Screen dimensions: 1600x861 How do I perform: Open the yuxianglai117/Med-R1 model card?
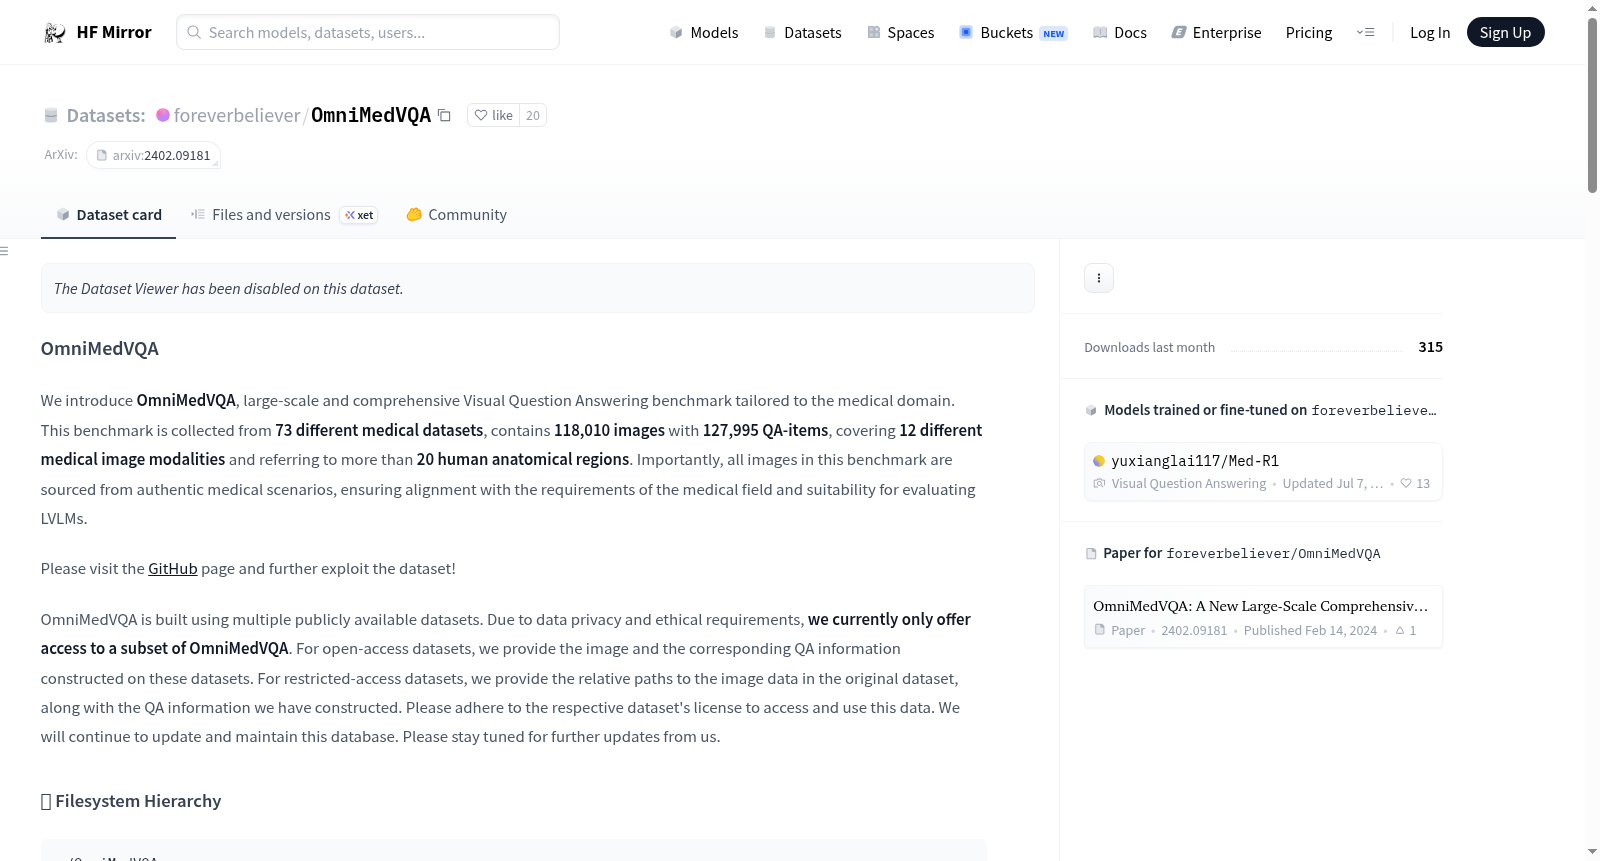click(x=1263, y=472)
